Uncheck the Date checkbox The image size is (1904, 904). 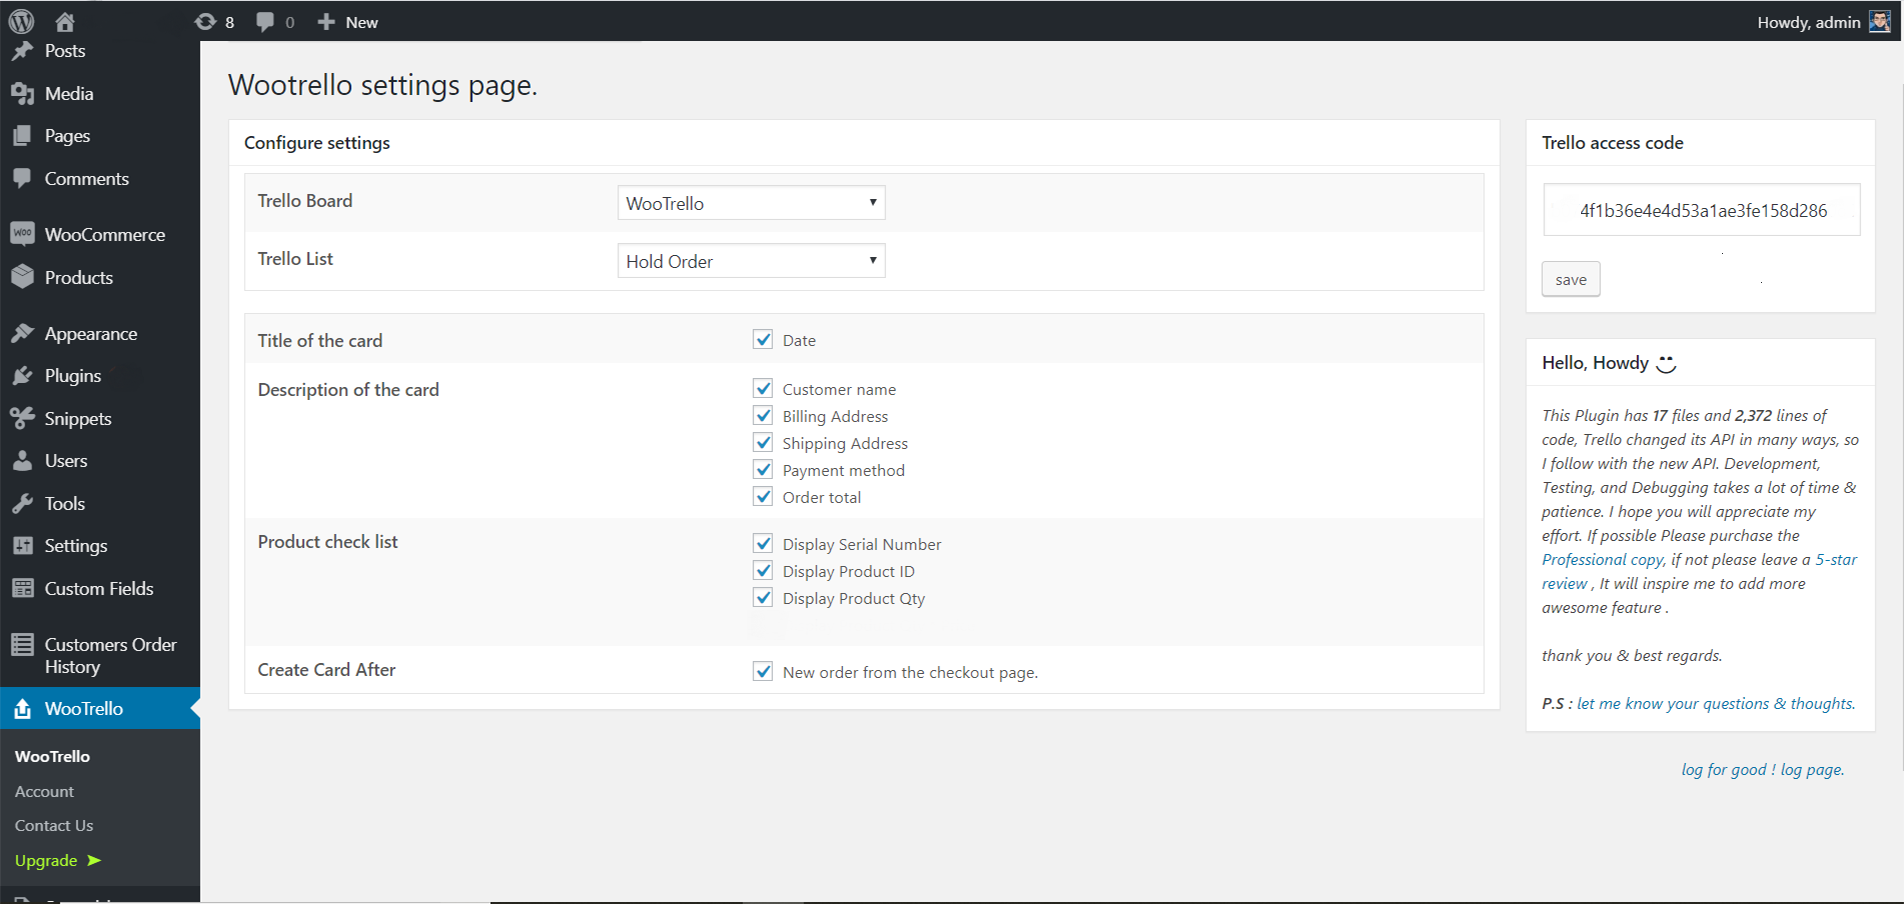pos(763,339)
